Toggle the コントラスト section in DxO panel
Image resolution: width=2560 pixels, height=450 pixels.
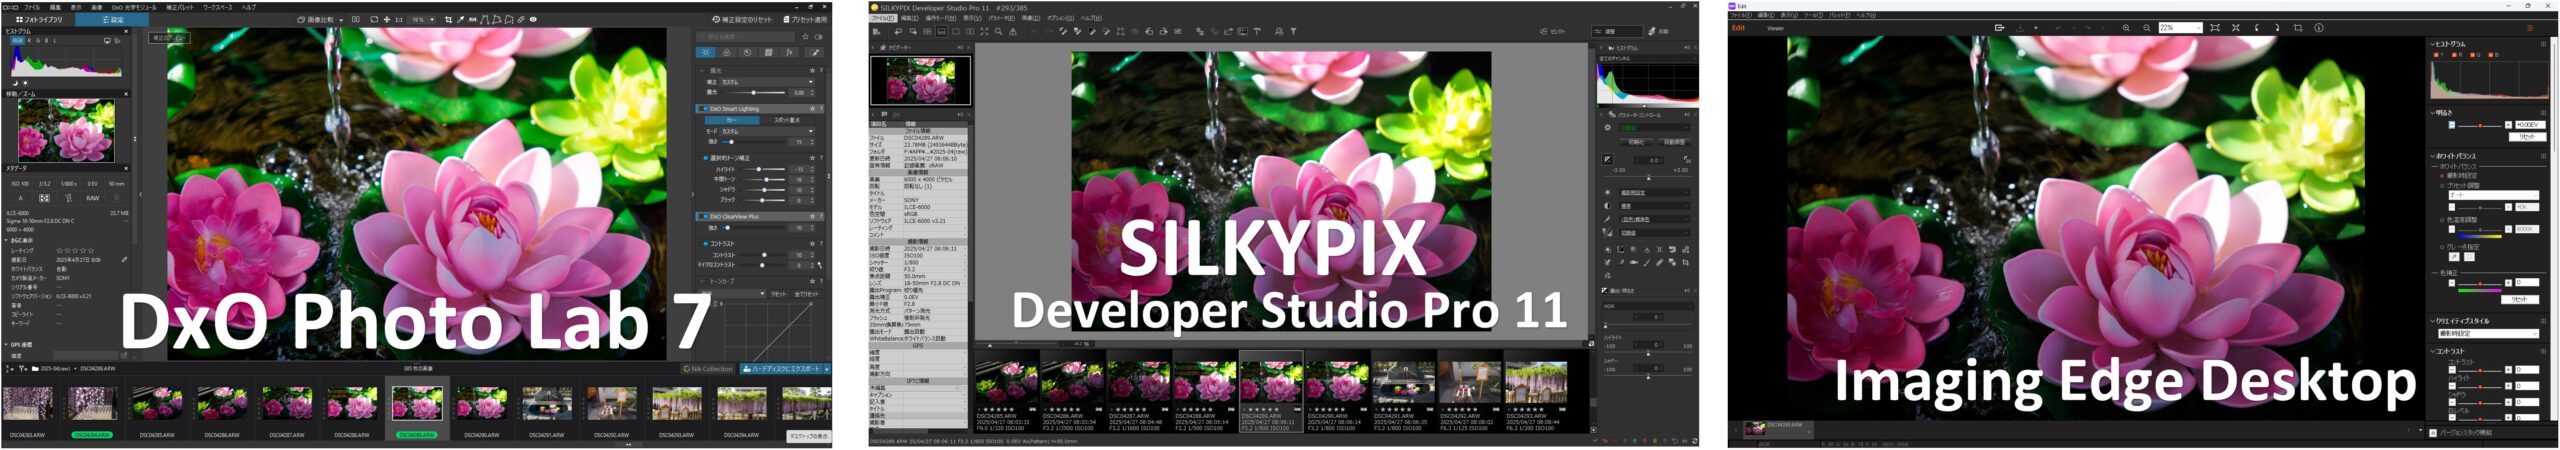[x=705, y=243]
